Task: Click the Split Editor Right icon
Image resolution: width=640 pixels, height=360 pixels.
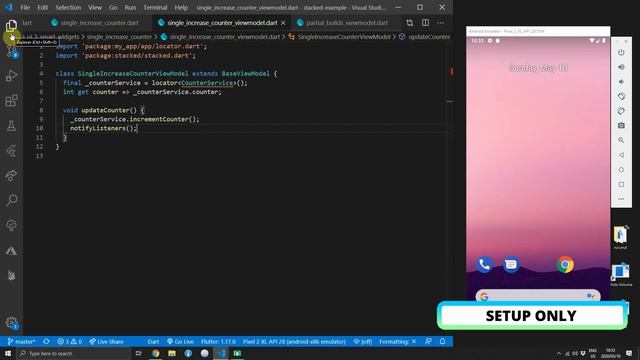Action: (x=425, y=23)
